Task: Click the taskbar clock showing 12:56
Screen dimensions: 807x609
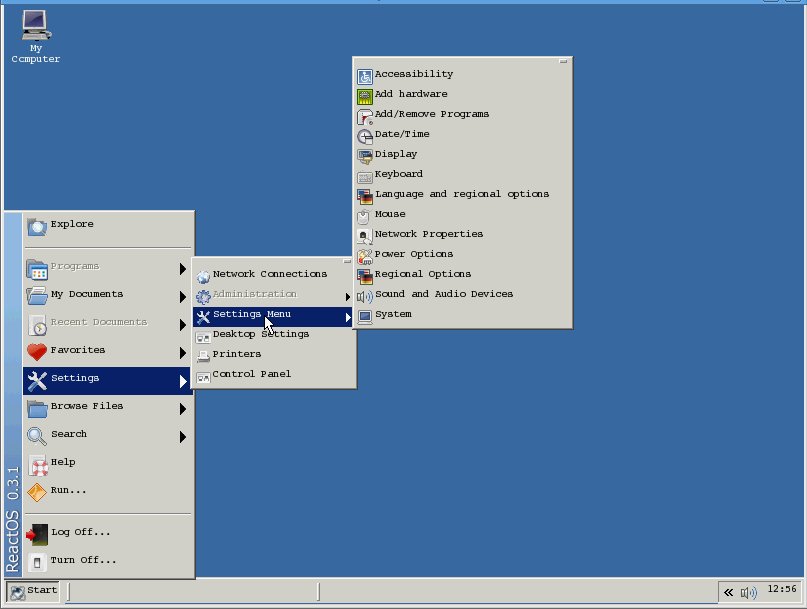Action: point(782,589)
